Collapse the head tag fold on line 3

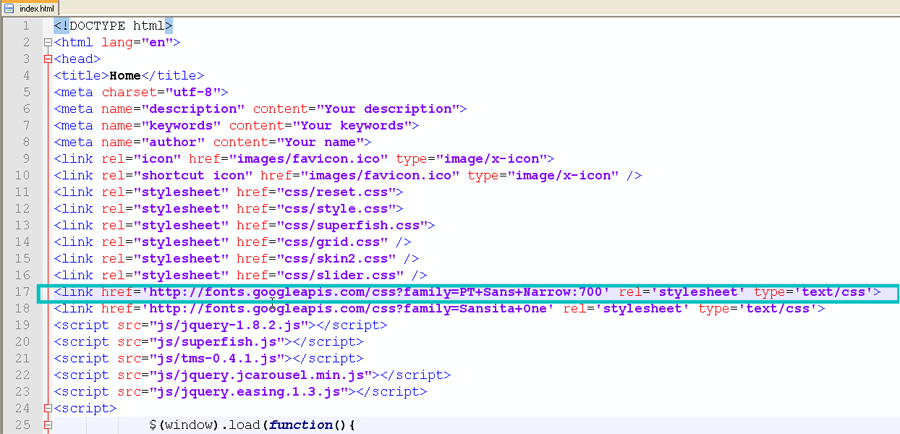coord(48,59)
